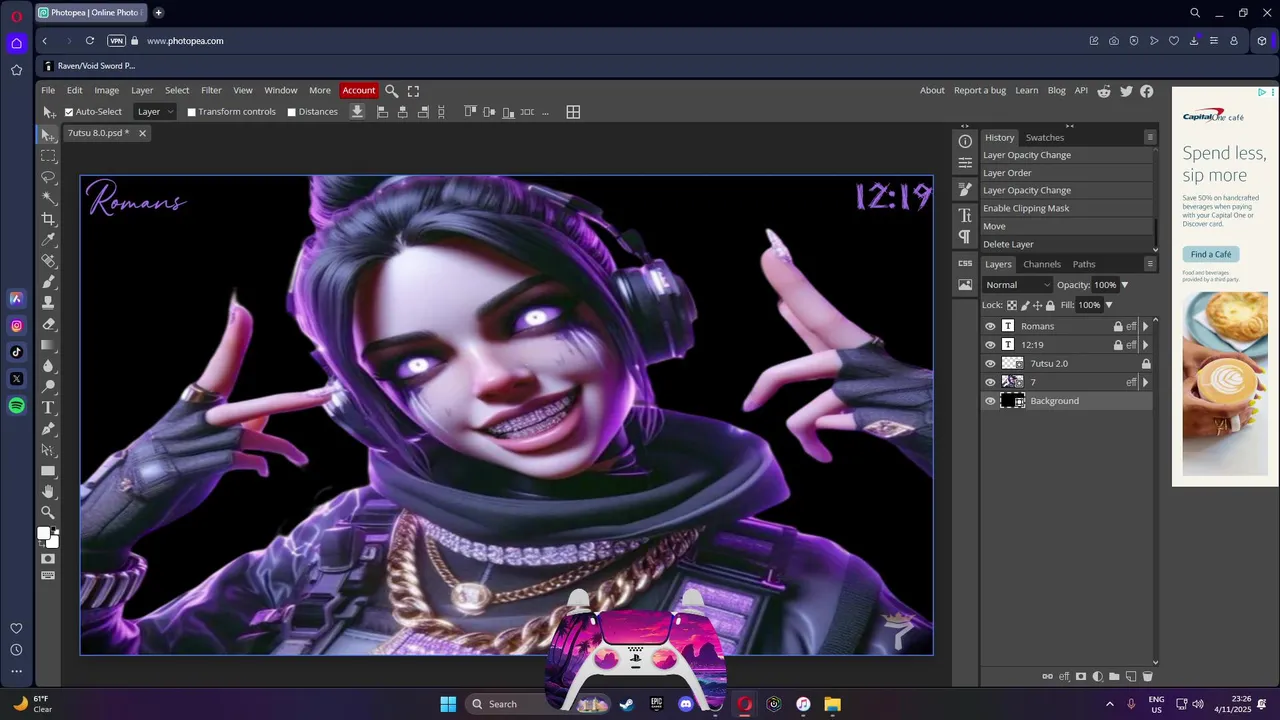The width and height of the screenshot is (1280, 720).
Task: Open the Brush panel icon
Action: [965, 188]
